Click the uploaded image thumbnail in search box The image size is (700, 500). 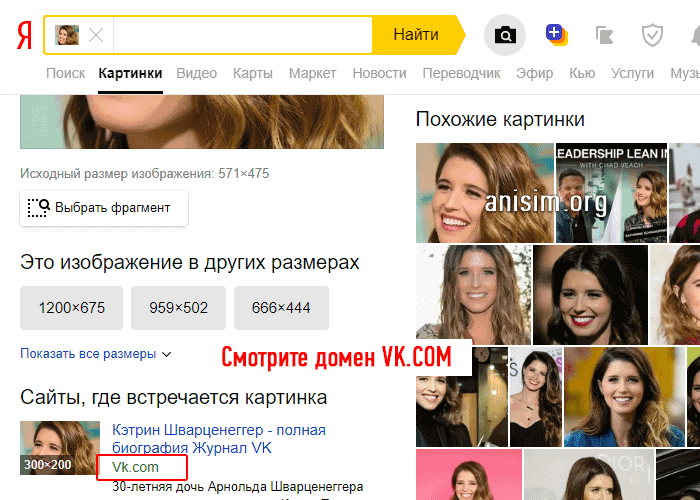[67, 35]
